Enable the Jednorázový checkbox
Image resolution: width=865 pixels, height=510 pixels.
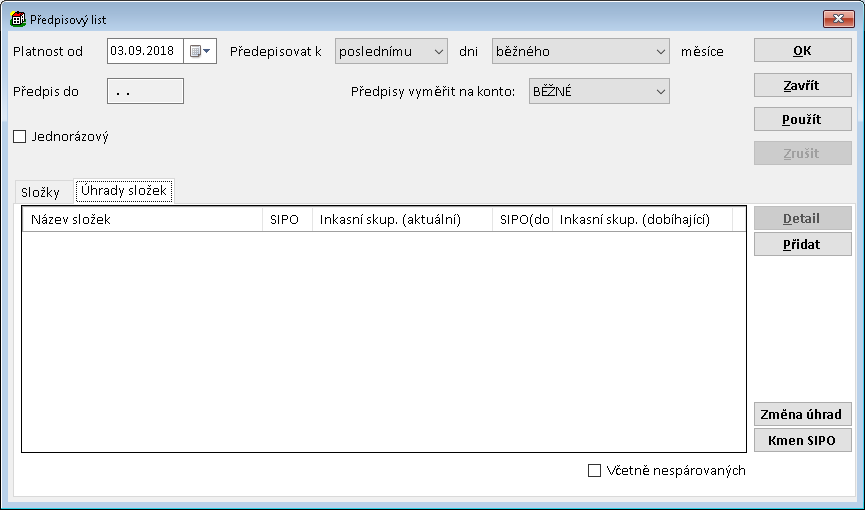(x=19, y=137)
